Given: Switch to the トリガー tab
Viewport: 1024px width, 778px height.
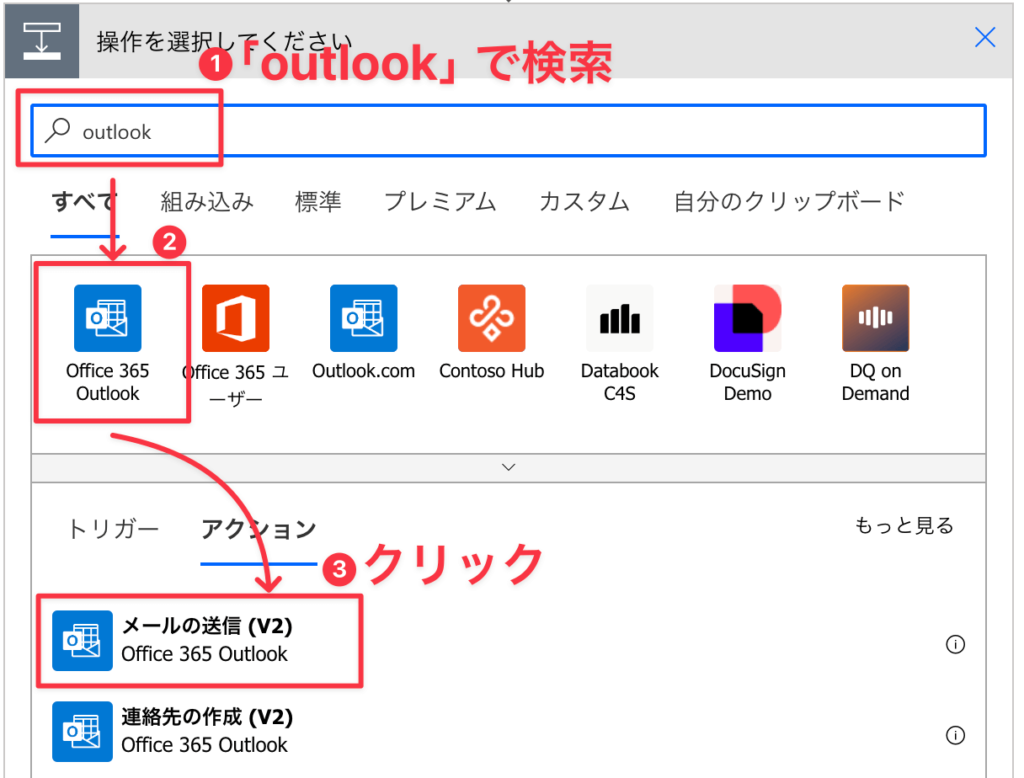Looking at the screenshot, I should [113, 528].
